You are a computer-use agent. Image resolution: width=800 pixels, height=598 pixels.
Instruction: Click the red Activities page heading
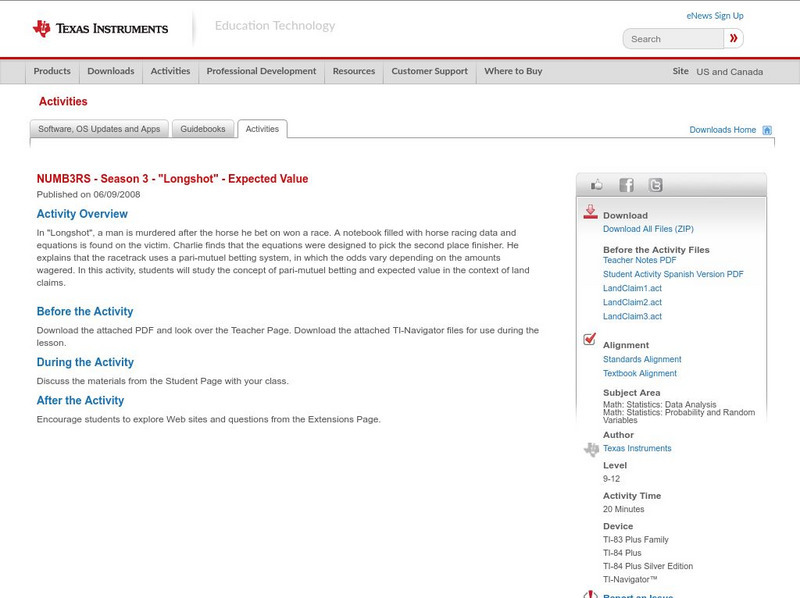[x=63, y=102]
